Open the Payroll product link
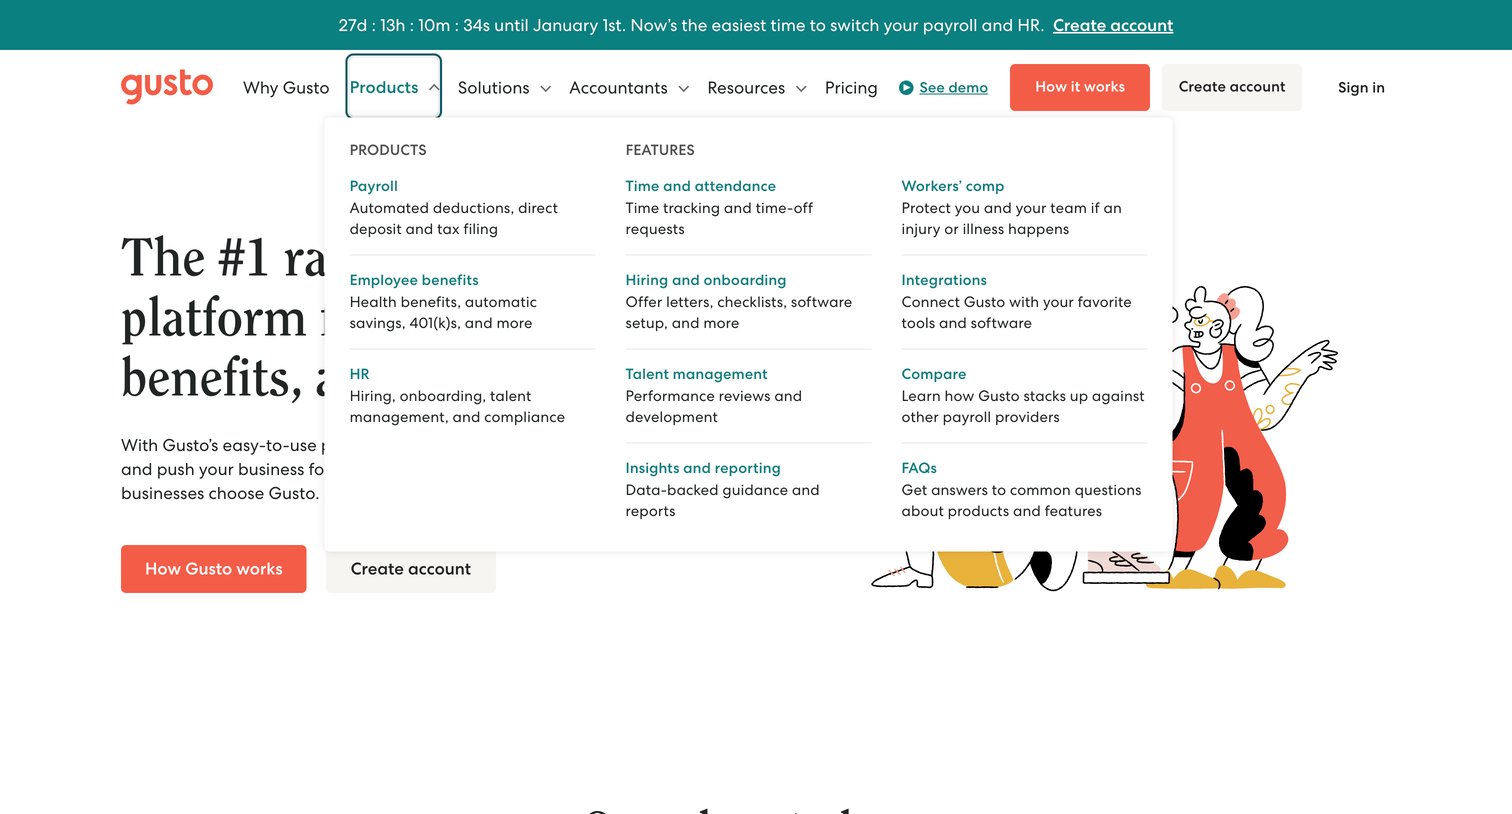Image resolution: width=1512 pixels, height=814 pixels. click(x=374, y=186)
